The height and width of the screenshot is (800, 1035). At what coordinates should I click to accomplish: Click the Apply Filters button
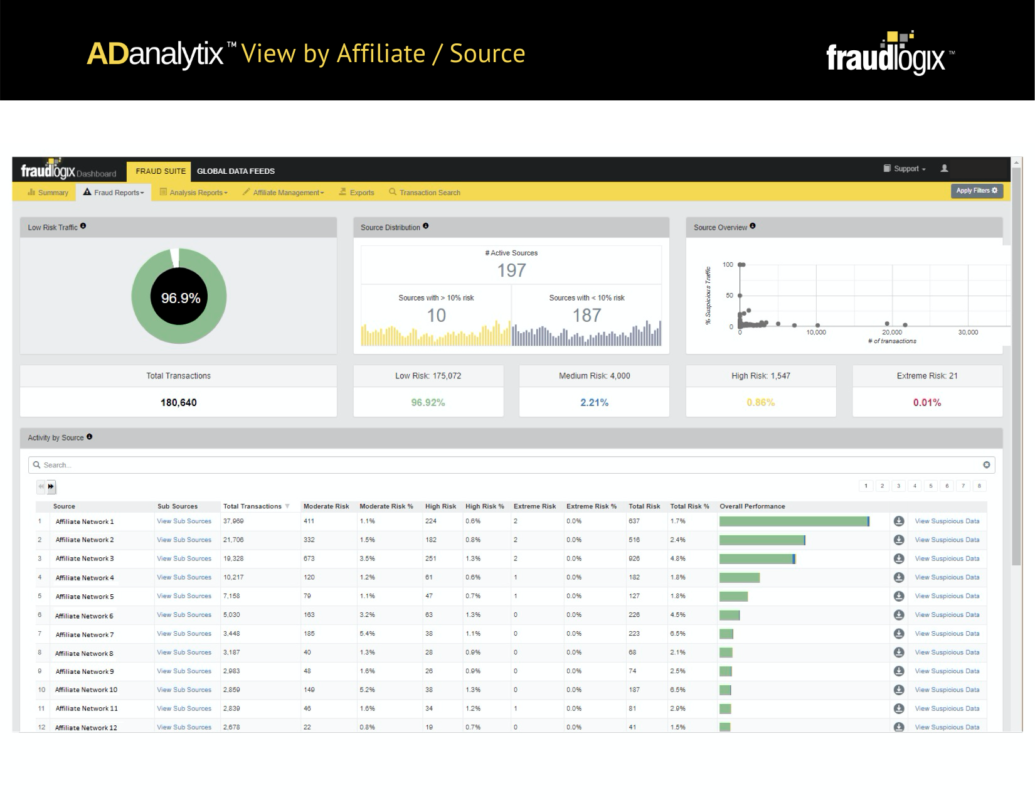[x=977, y=190]
